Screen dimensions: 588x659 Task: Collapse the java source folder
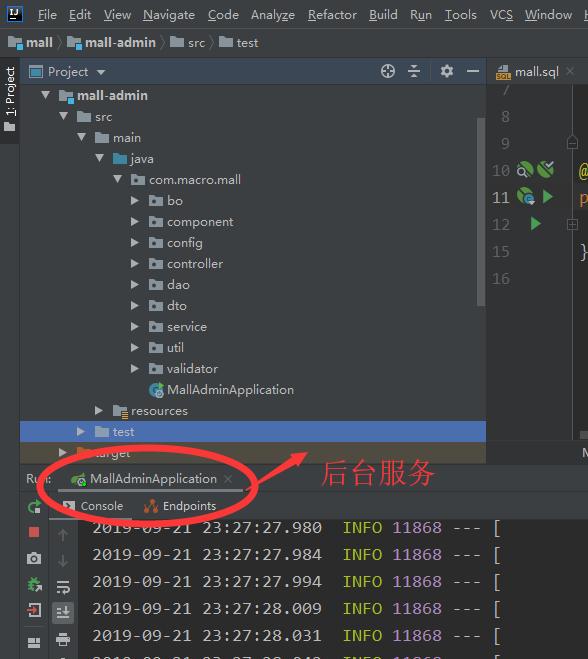(100, 158)
